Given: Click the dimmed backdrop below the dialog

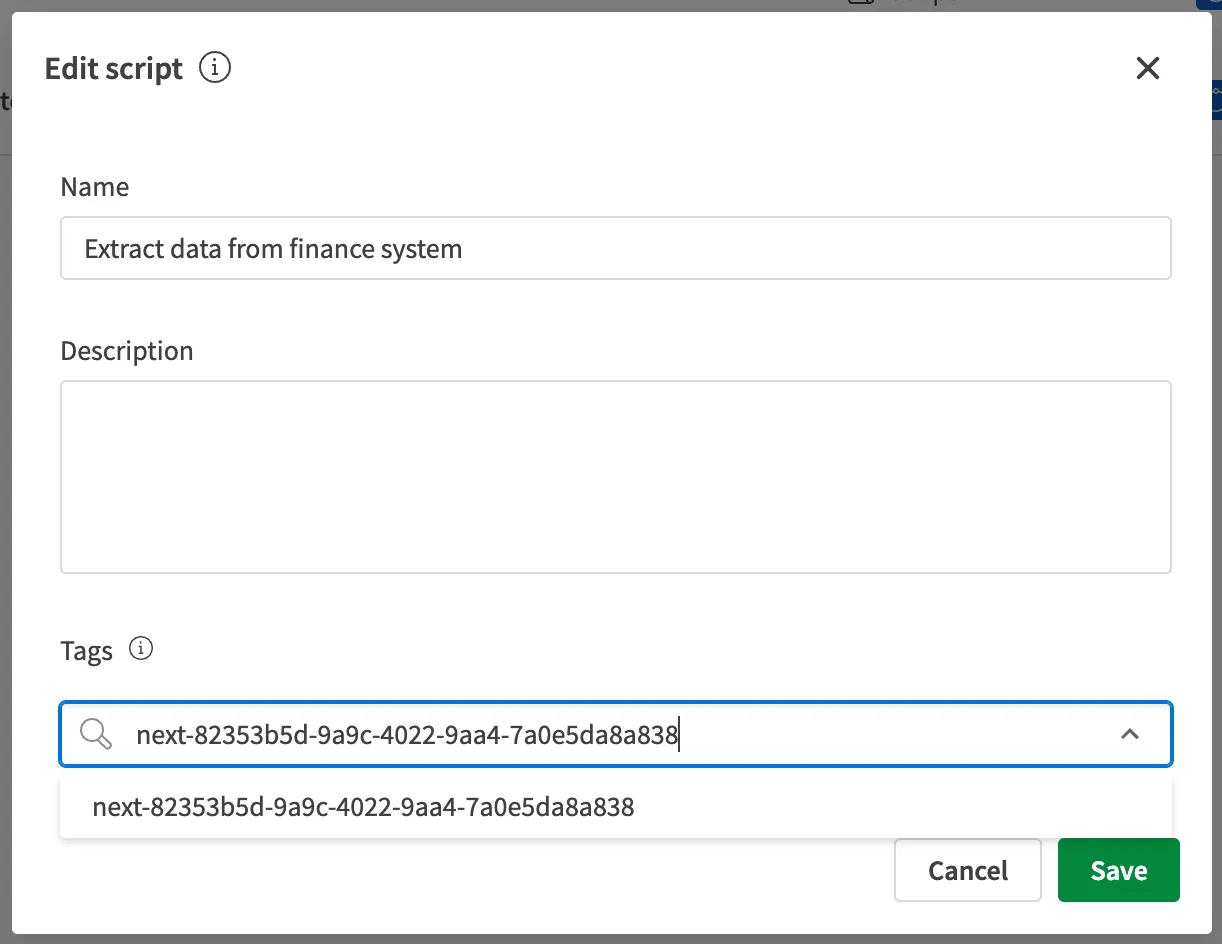Looking at the screenshot, I should (611, 939).
